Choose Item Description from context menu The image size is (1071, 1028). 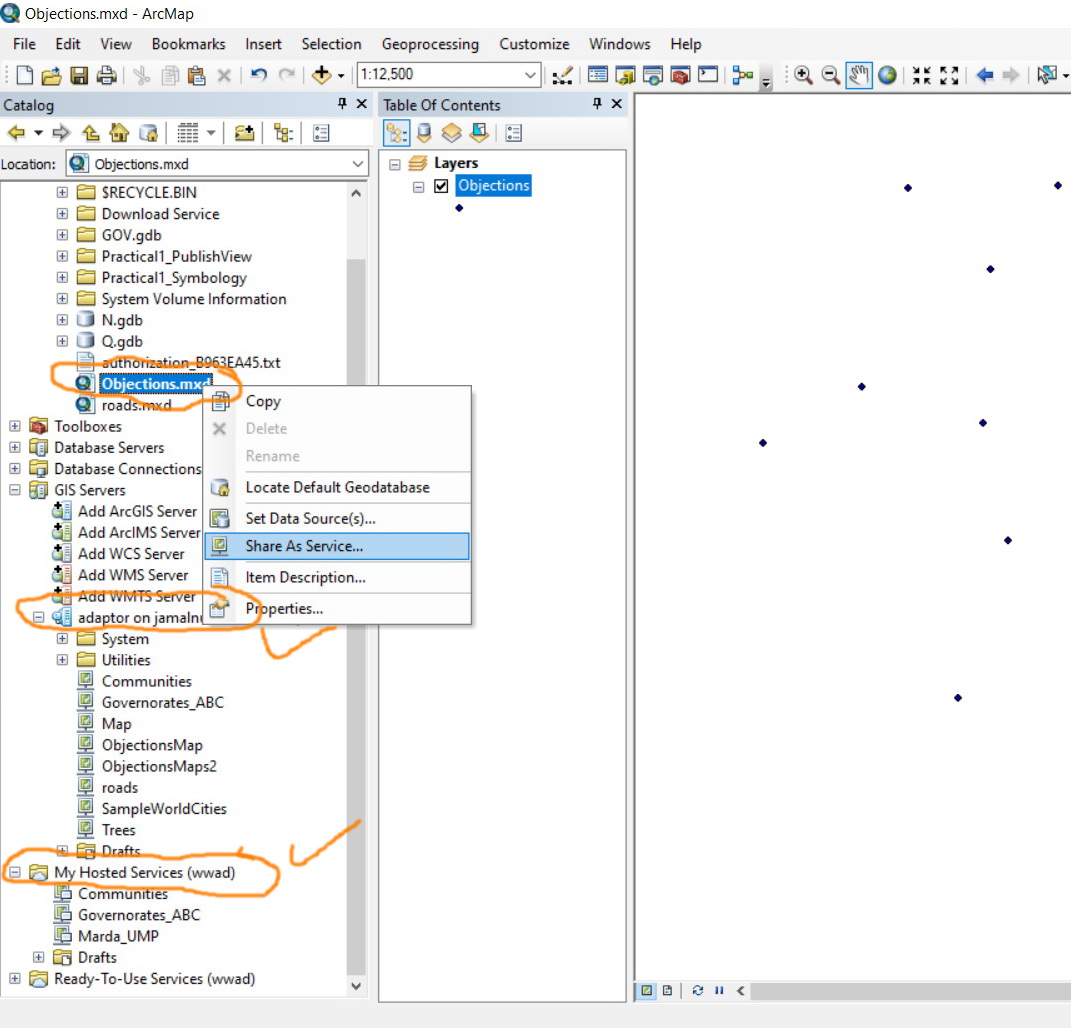tap(337, 578)
